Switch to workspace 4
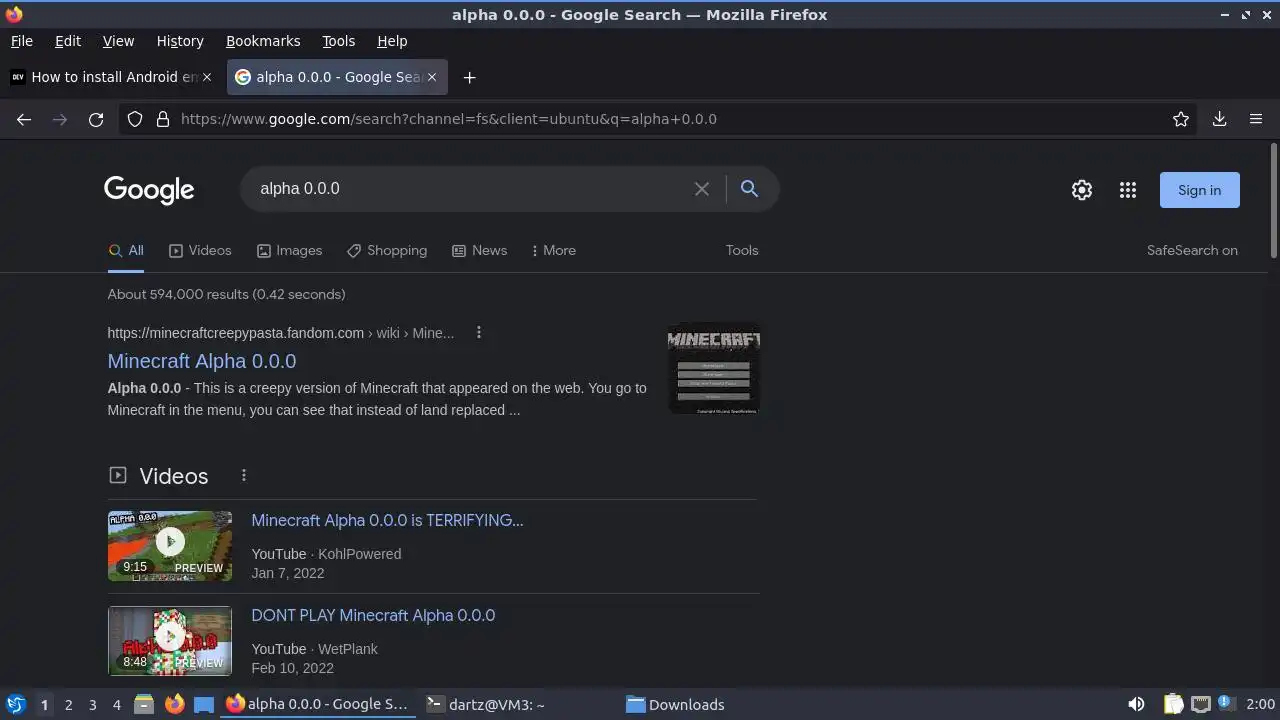 116,705
